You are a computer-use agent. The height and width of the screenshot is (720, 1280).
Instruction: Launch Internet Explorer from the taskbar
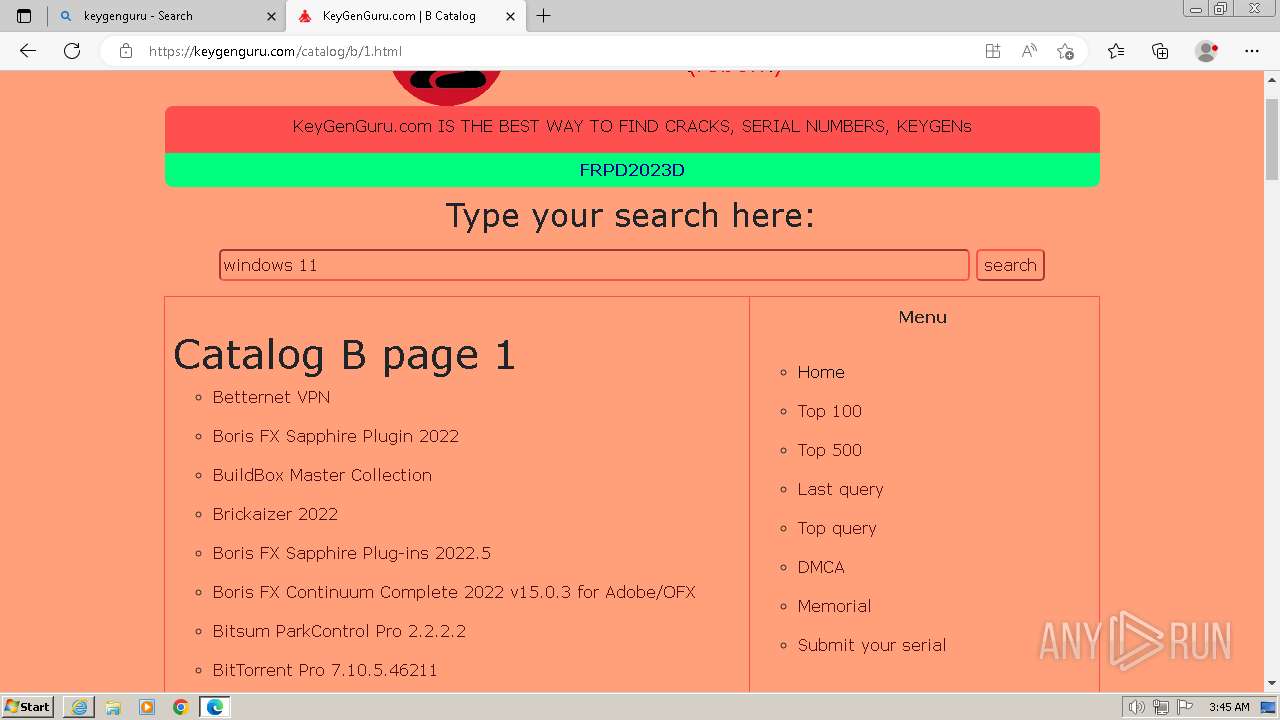click(79, 707)
